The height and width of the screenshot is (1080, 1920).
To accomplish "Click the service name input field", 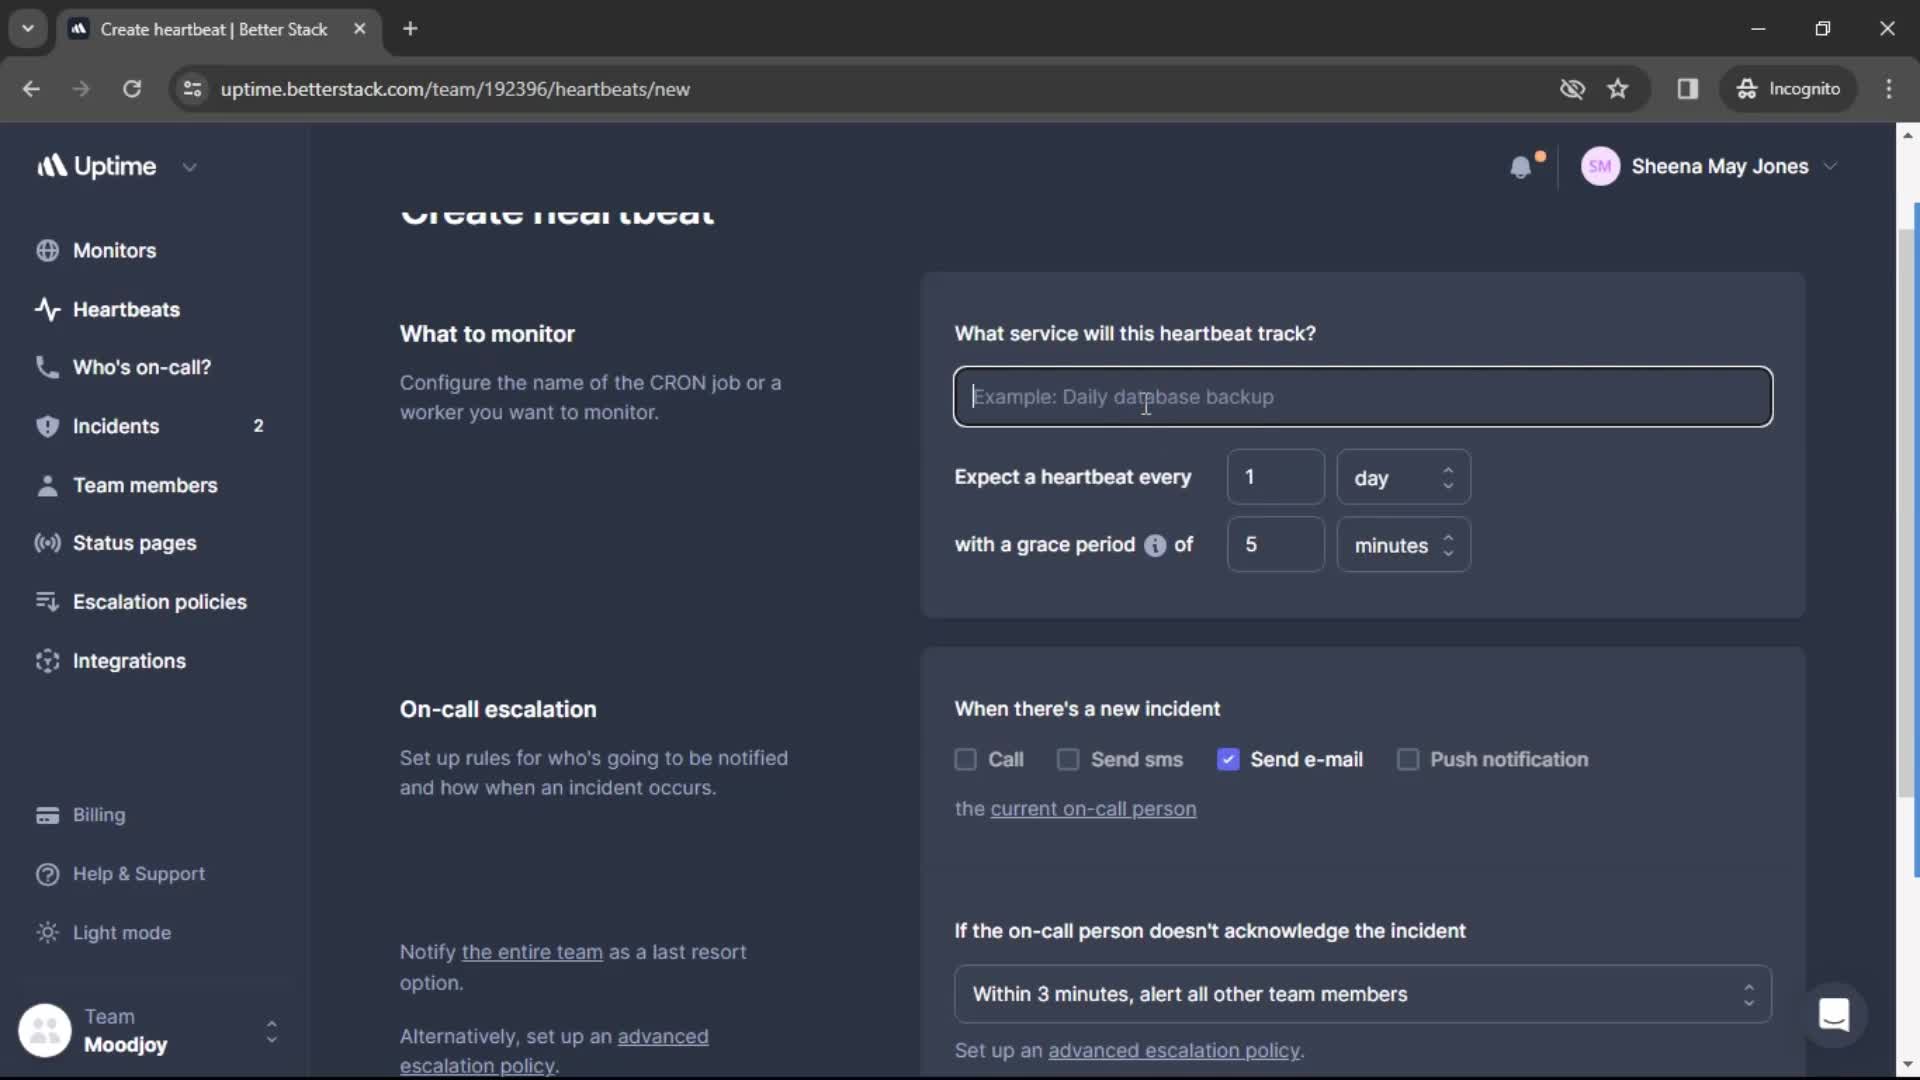I will pyautogui.click(x=1362, y=397).
